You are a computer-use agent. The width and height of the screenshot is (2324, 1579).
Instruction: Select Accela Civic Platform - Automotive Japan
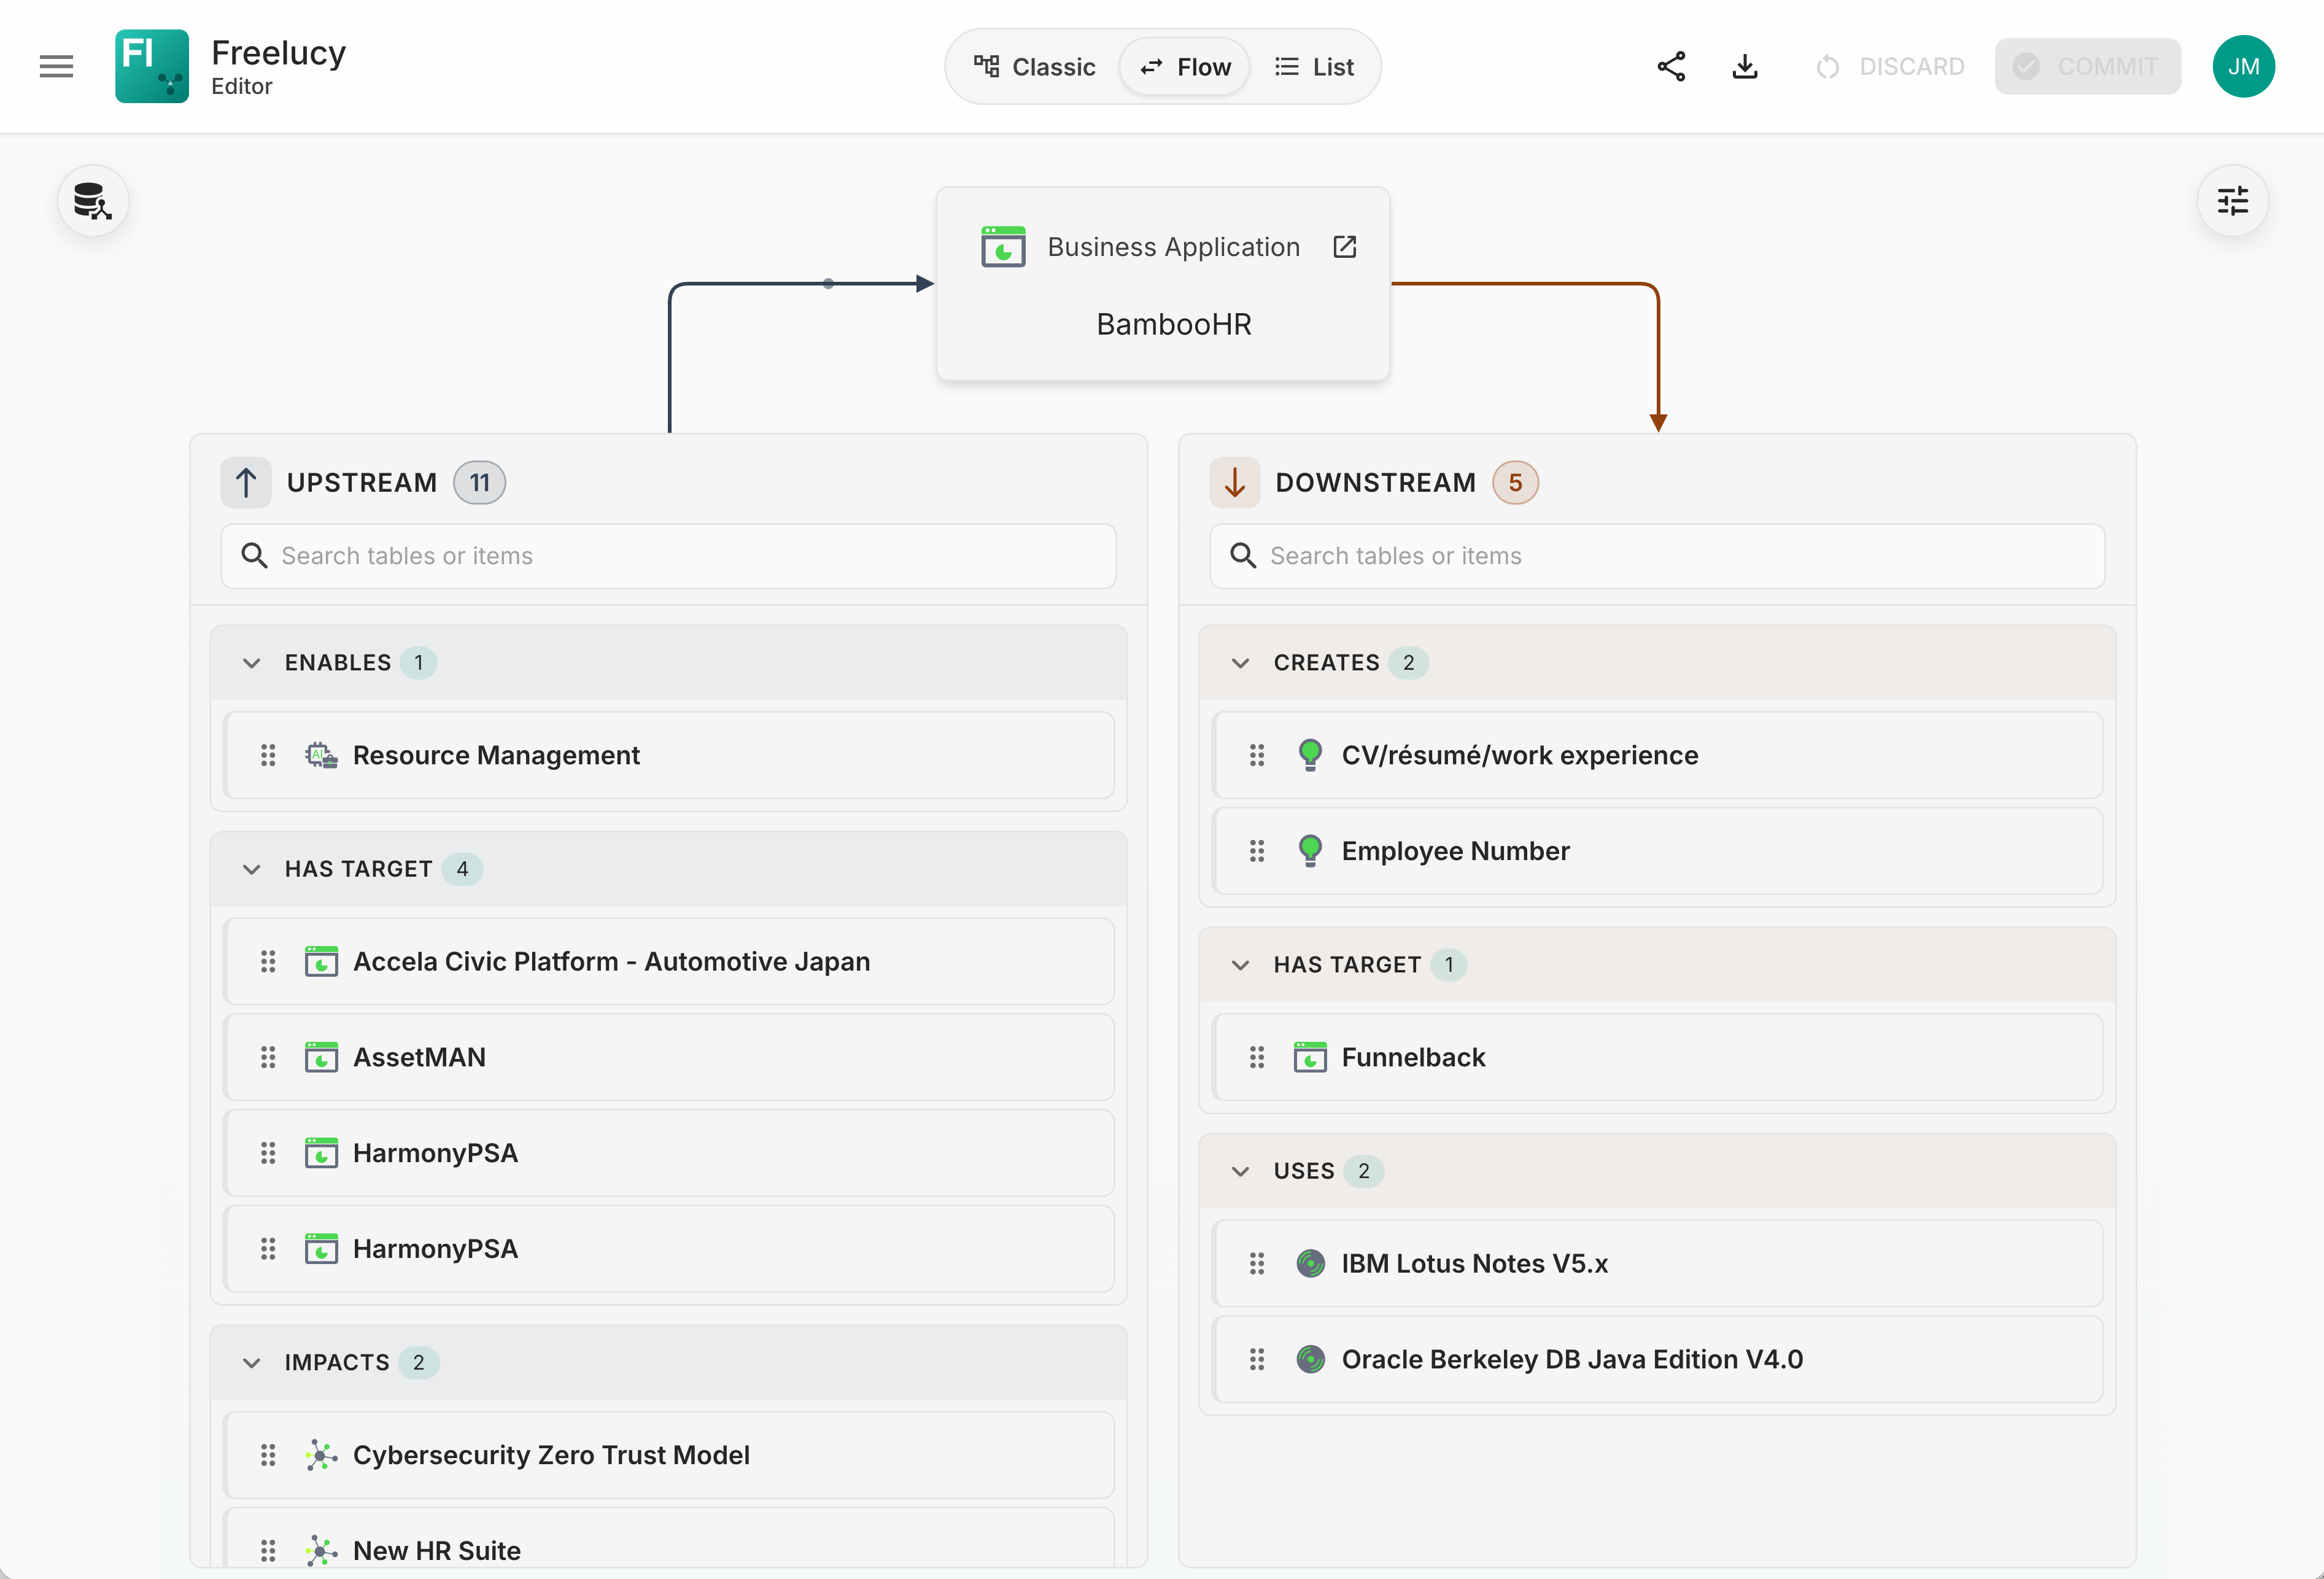pyautogui.click(x=669, y=961)
